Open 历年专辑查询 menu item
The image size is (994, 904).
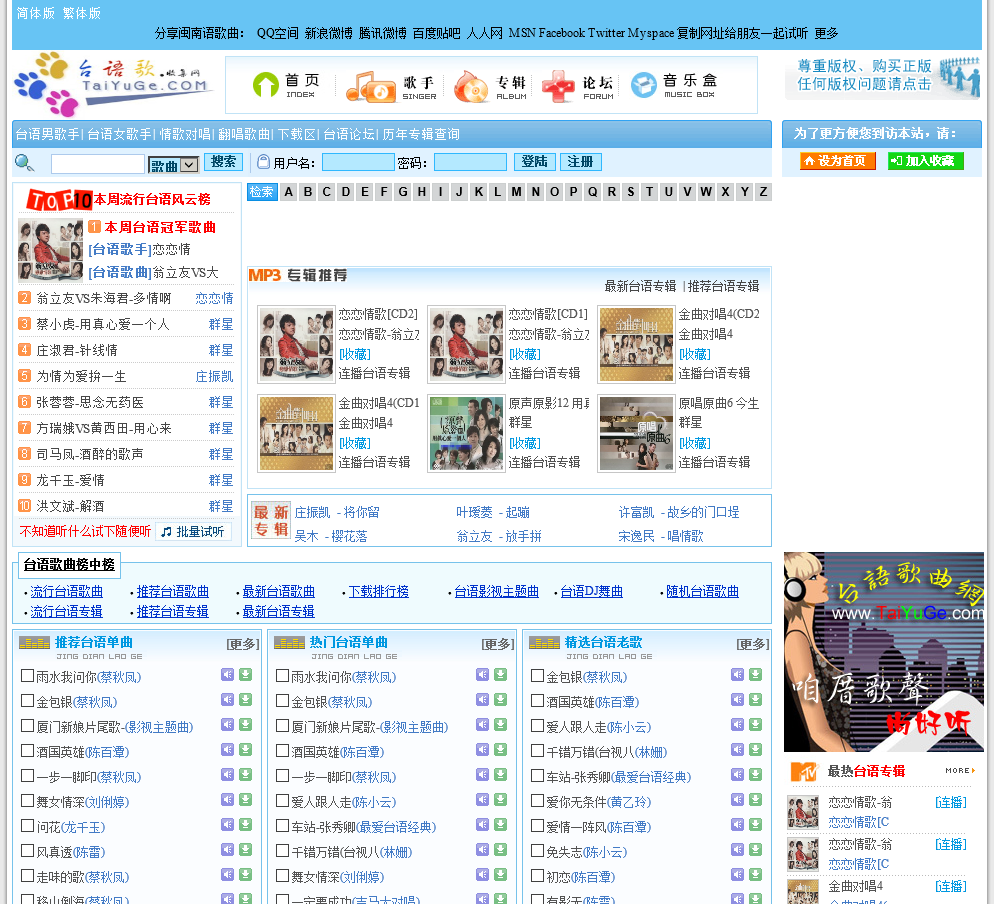click(x=421, y=134)
